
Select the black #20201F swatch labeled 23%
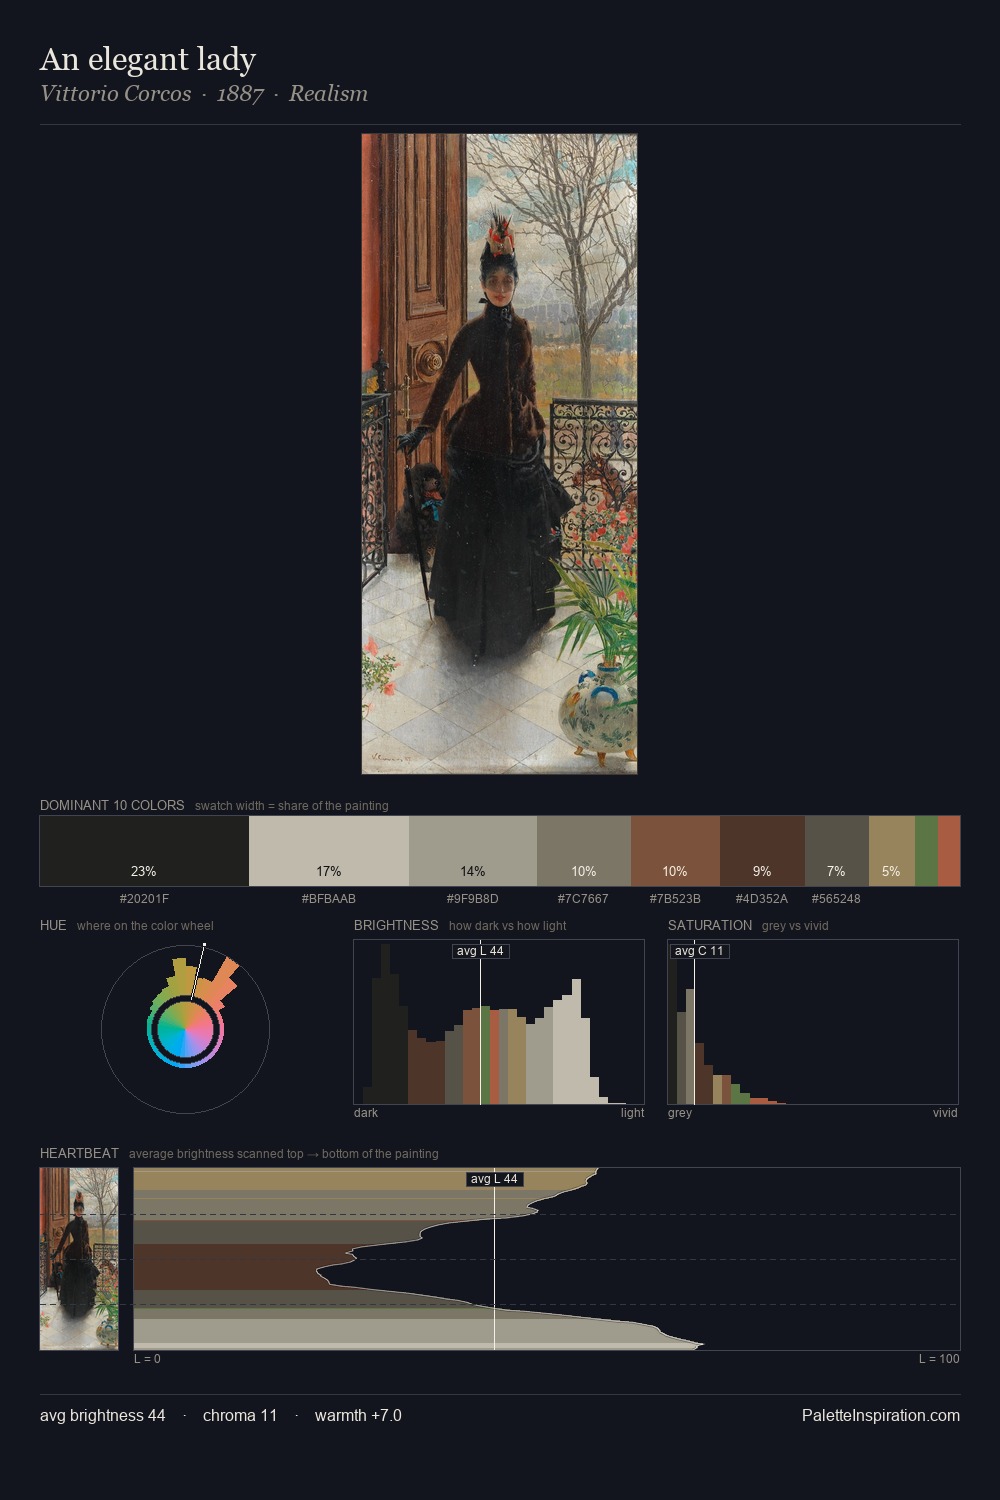[x=144, y=851]
